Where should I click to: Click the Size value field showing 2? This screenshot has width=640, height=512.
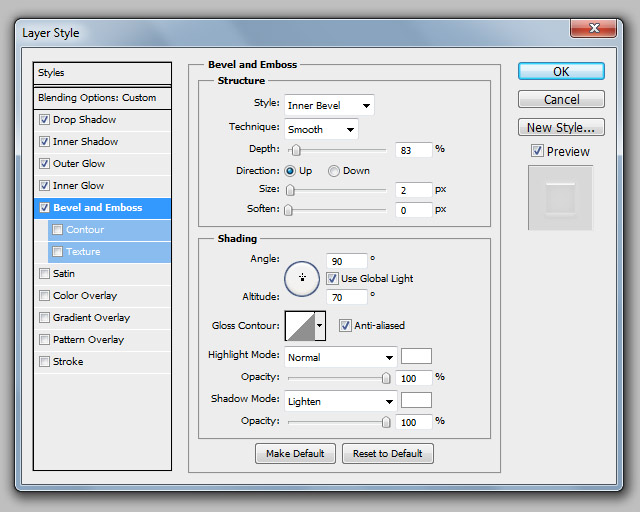(413, 190)
